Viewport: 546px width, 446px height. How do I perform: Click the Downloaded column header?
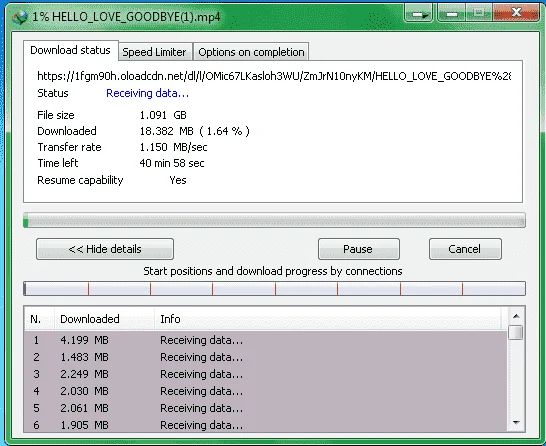click(104, 319)
